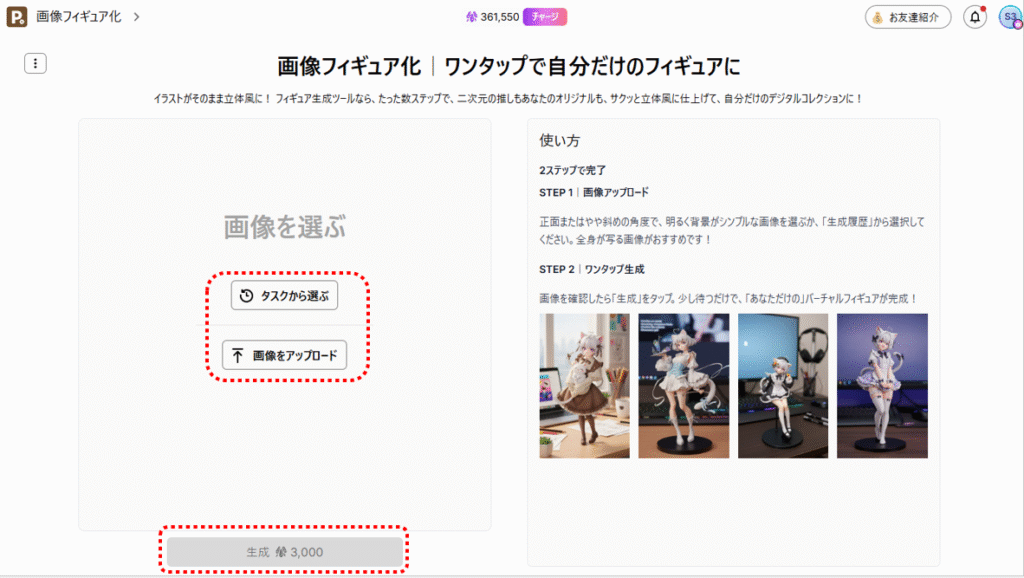Click the お友達紹介 label text
1024x578 pixels.
coord(915,17)
